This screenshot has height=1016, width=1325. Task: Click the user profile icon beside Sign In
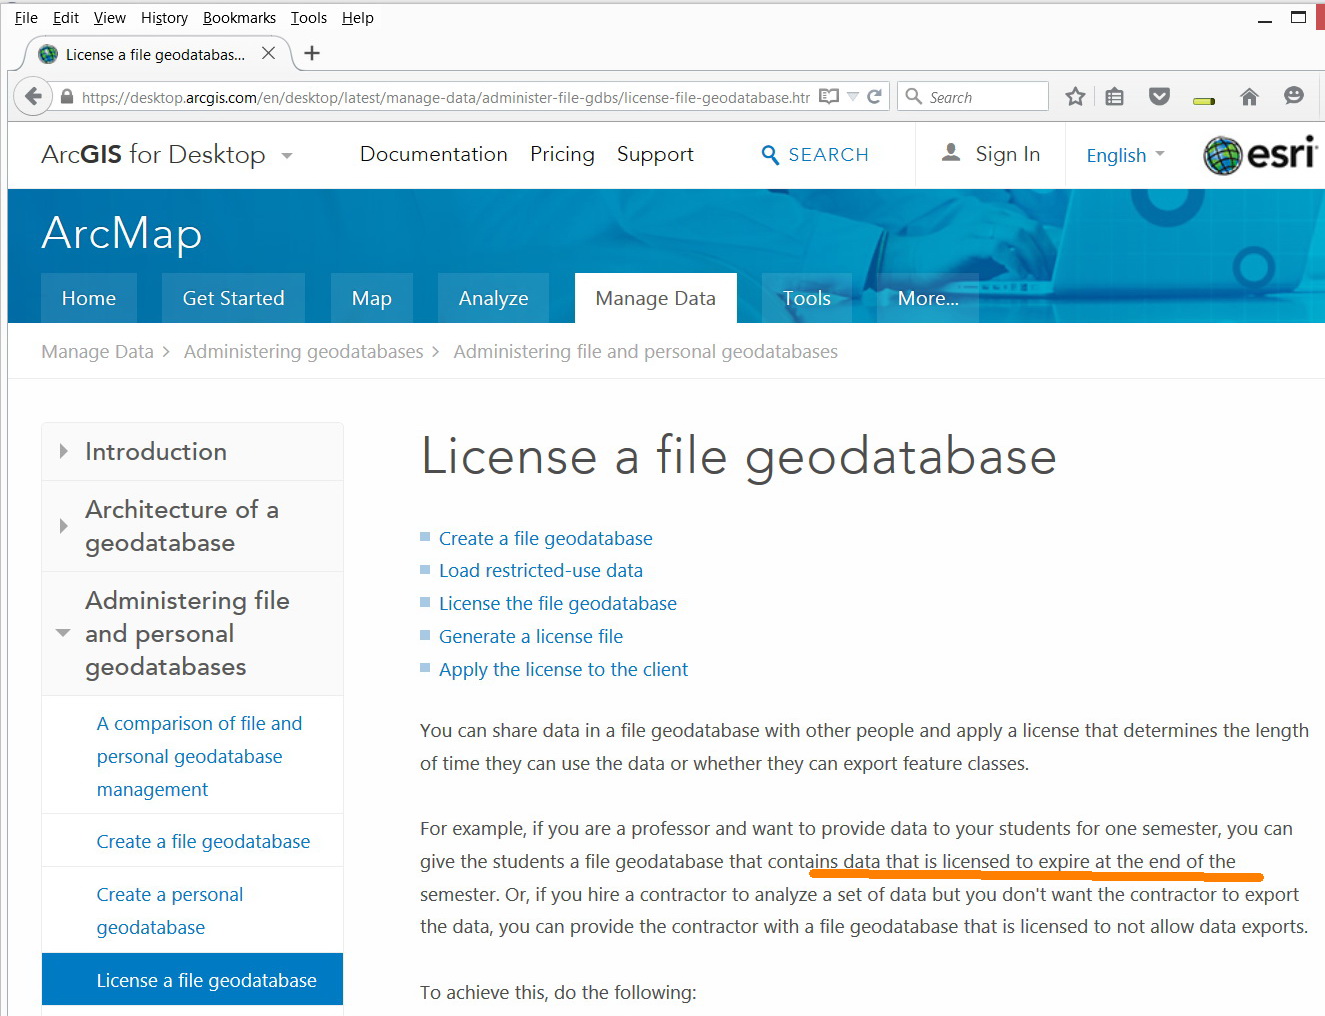coord(951,152)
